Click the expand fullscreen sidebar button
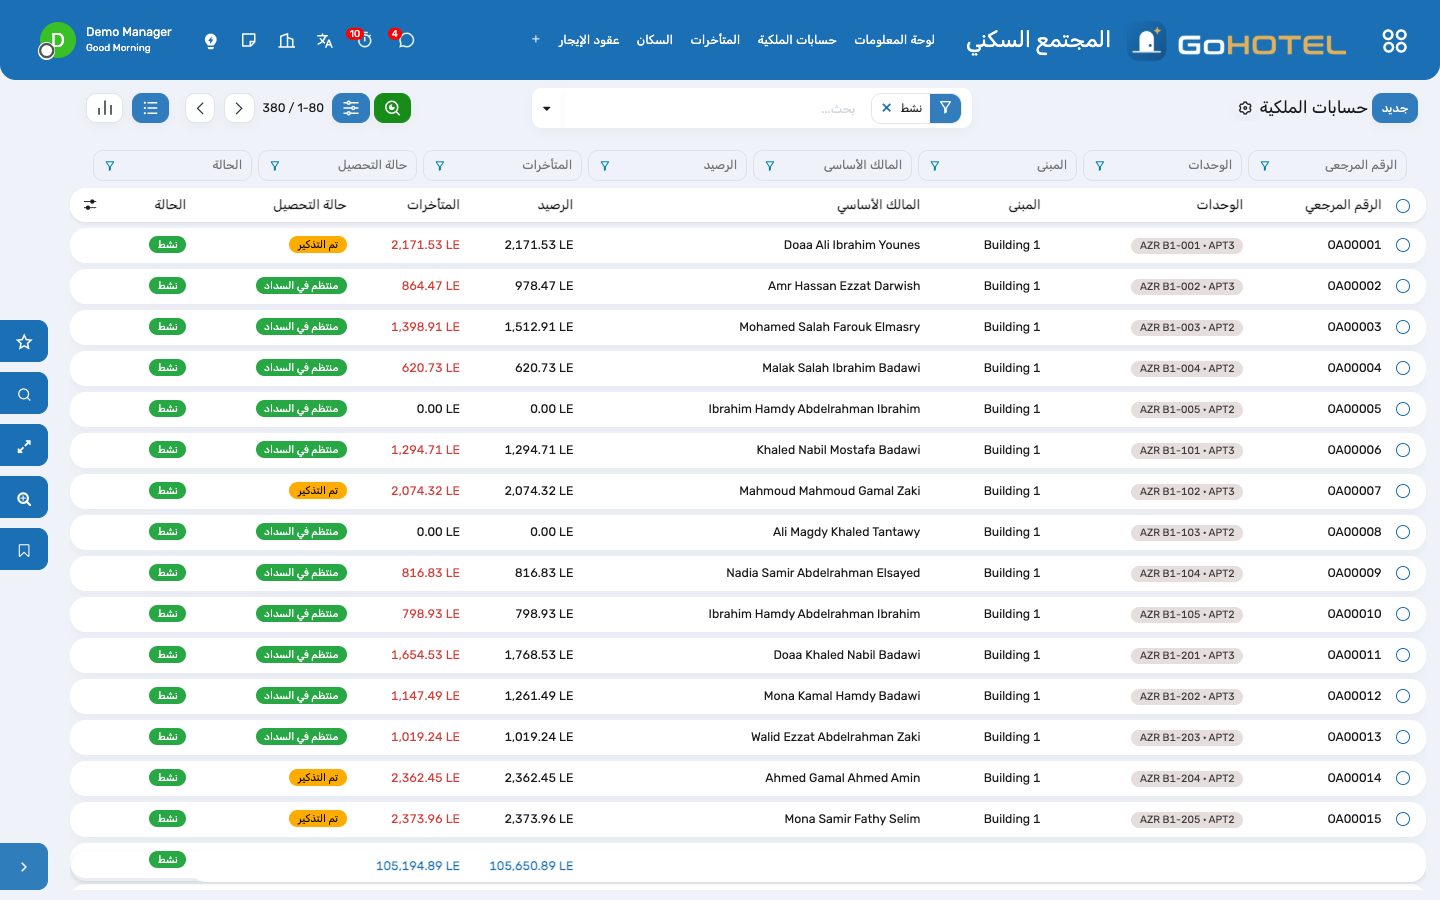 (24, 446)
